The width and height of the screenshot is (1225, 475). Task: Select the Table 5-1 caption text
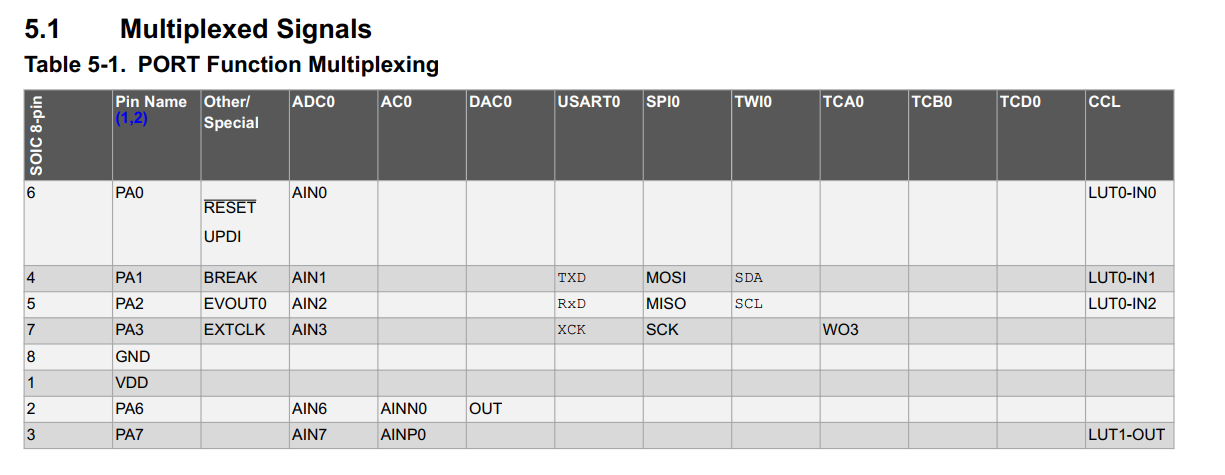[231, 66]
